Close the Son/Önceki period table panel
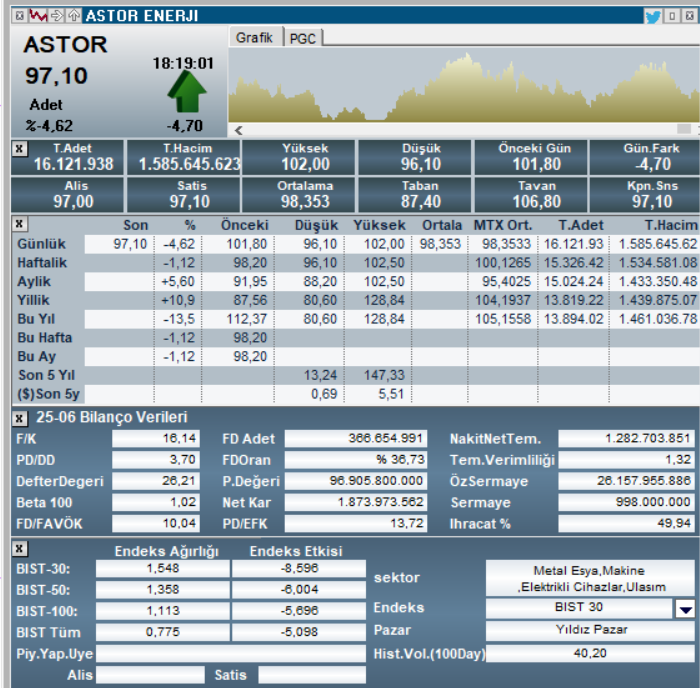Screen dimensions: 700x688 tap(19, 224)
